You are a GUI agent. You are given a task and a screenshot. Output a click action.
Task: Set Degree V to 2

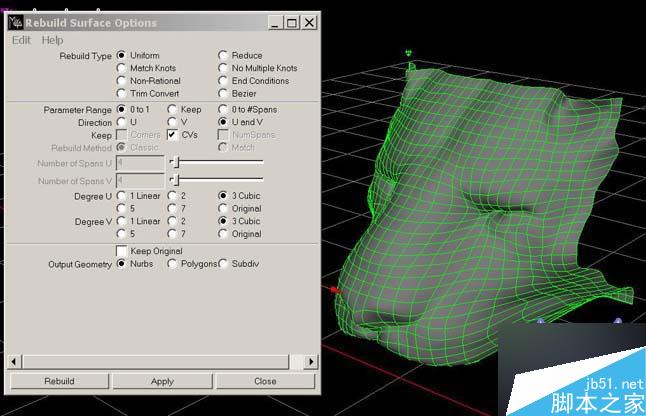172,221
